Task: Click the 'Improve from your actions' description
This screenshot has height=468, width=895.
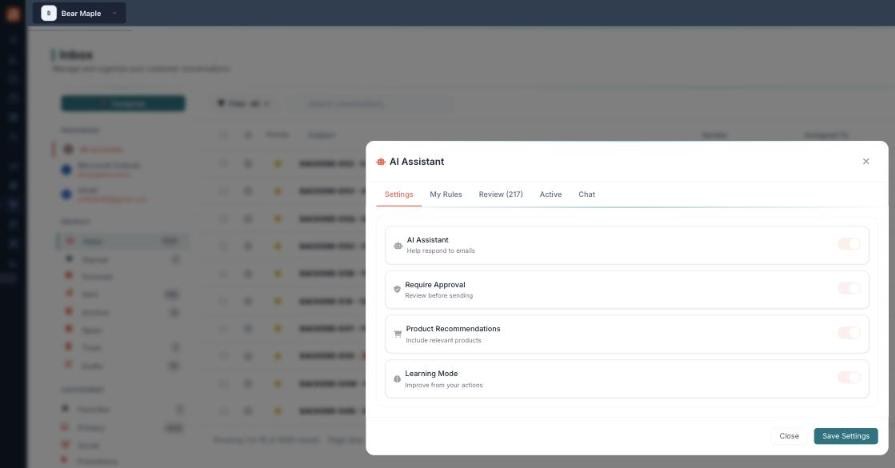Action: (x=444, y=385)
